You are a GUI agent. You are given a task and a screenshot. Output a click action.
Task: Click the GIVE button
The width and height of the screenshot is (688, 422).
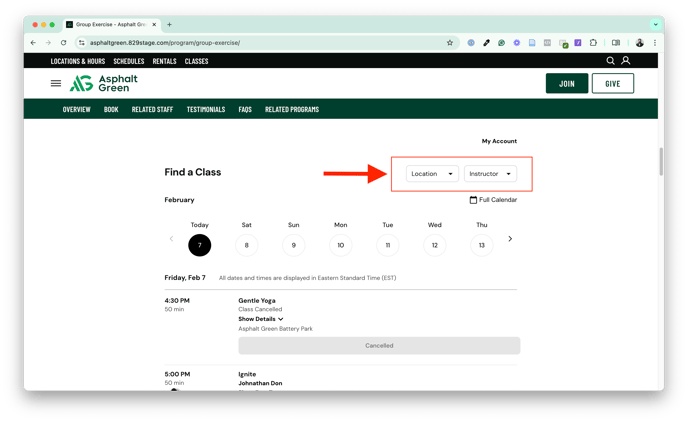click(x=613, y=83)
